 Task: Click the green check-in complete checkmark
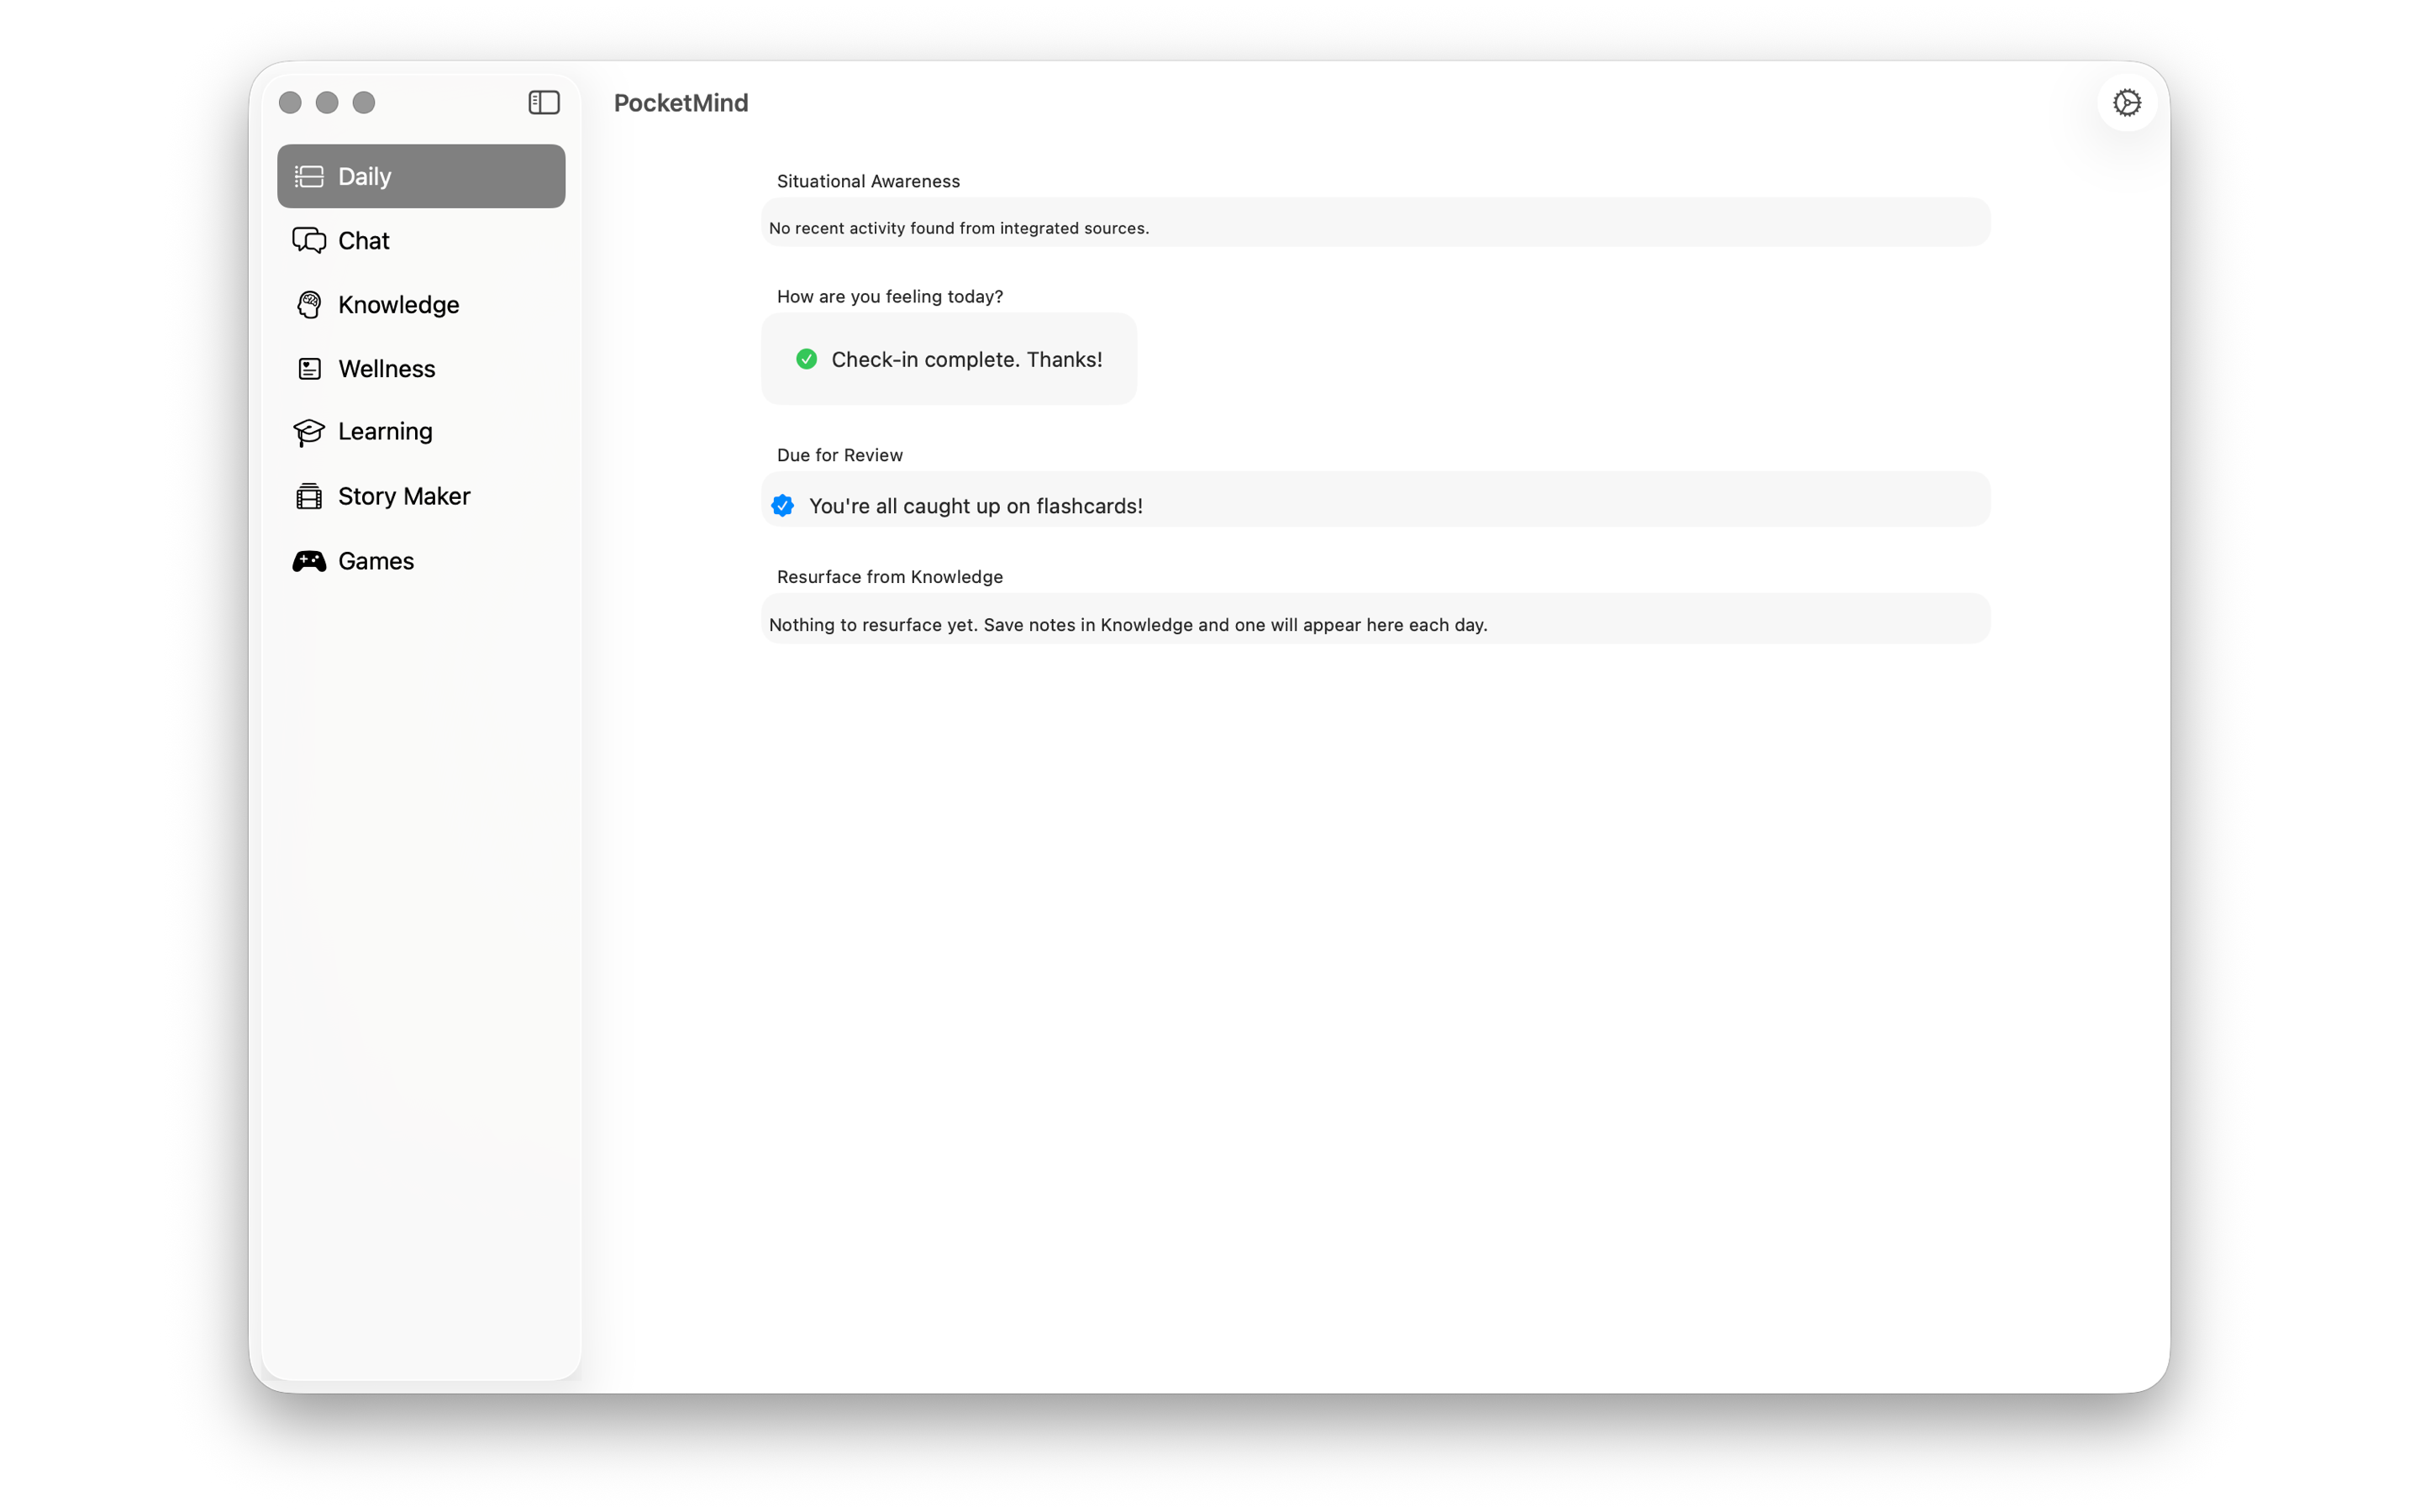click(806, 359)
